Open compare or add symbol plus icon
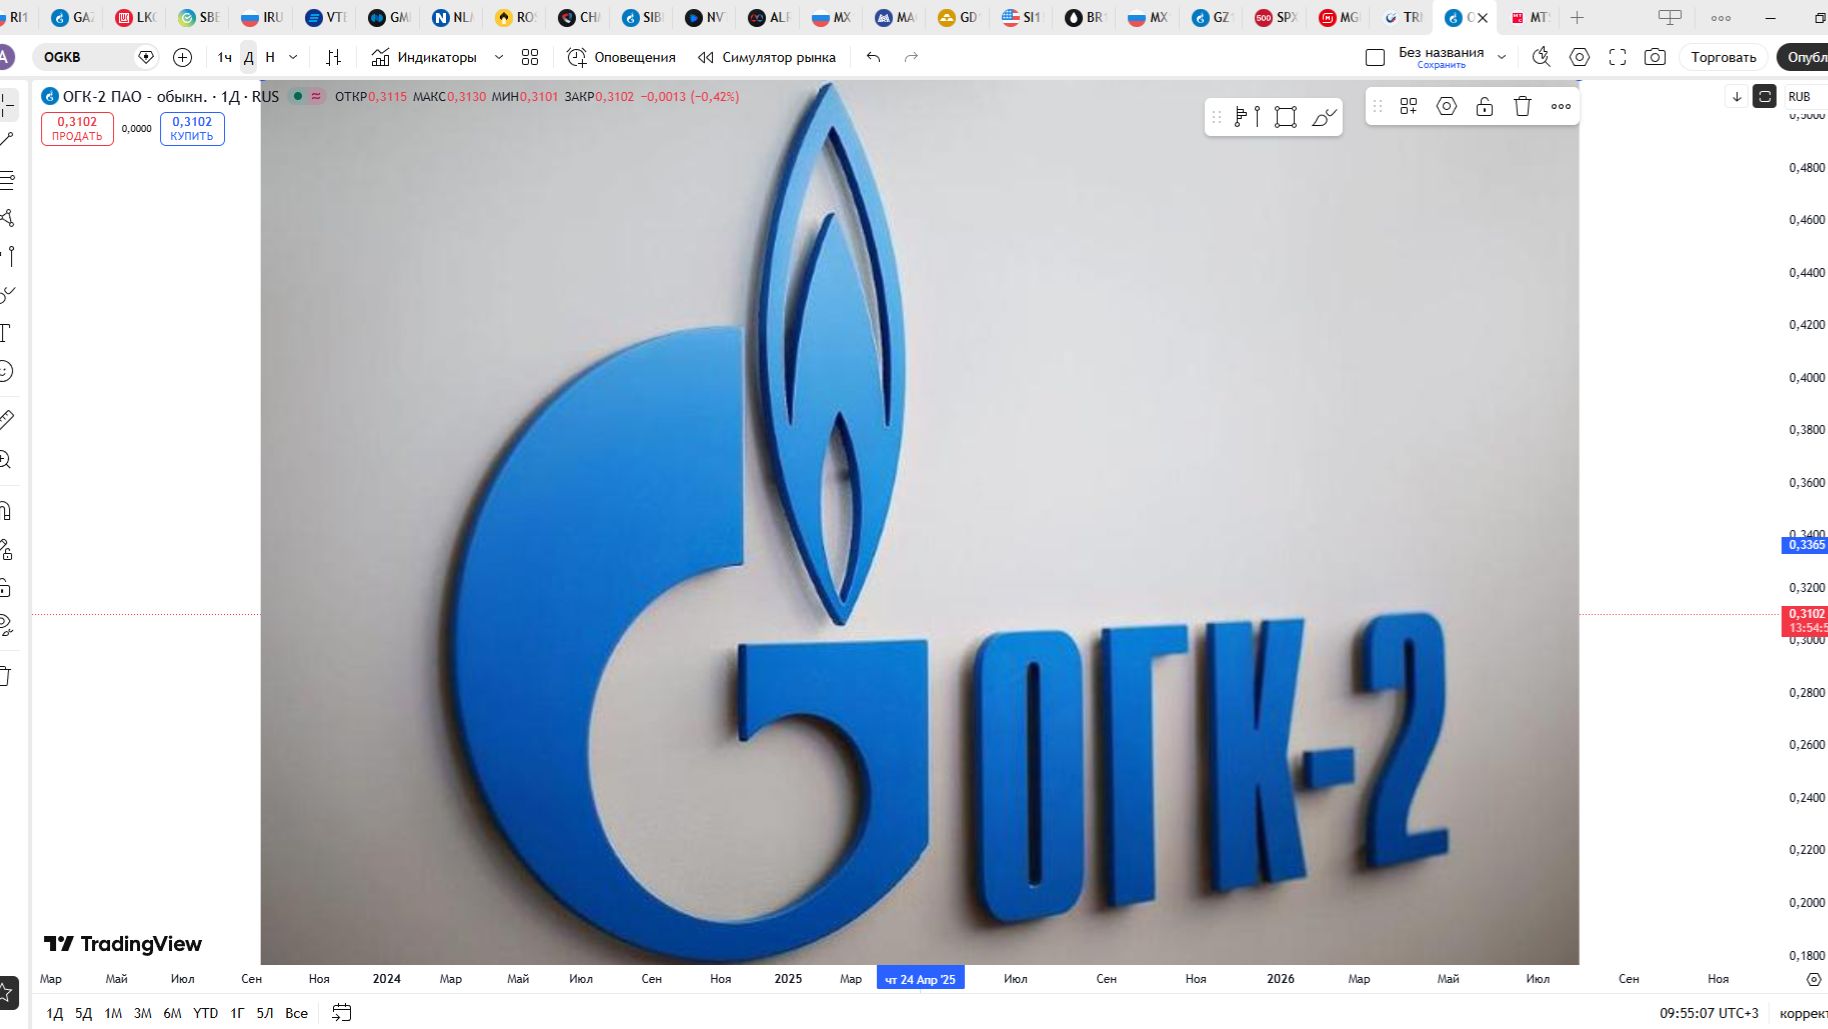 point(182,57)
